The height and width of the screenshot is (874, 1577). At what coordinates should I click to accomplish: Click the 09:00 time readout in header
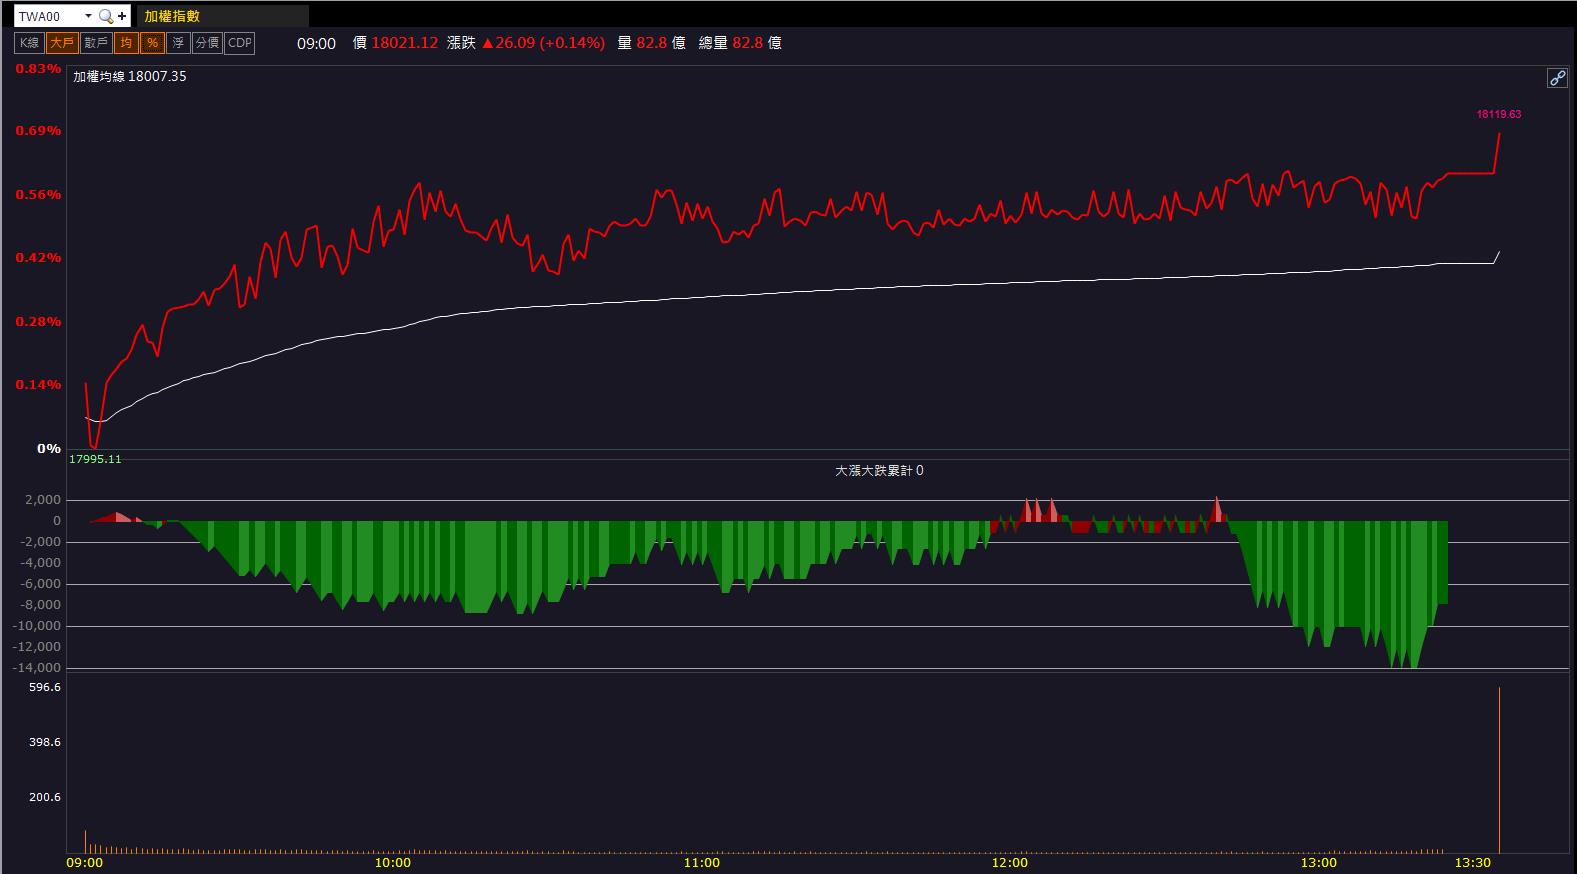click(316, 43)
